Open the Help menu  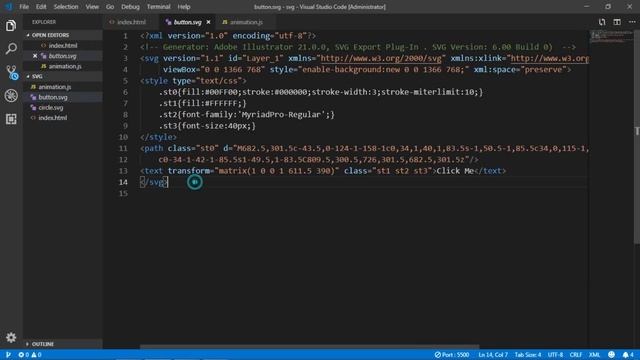point(184,7)
